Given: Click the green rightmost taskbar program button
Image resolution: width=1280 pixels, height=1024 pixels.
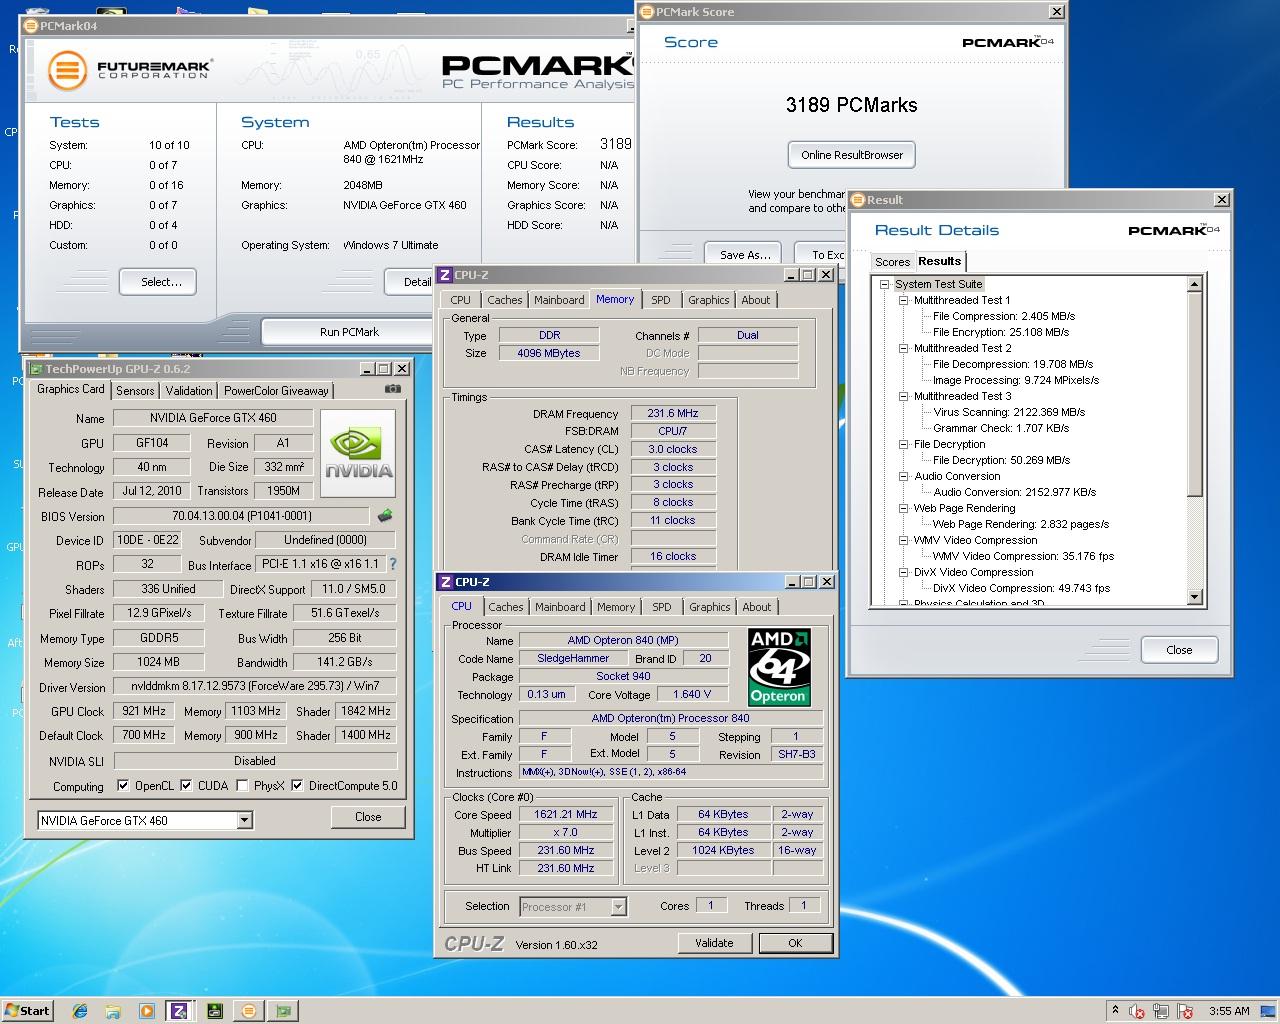Looking at the screenshot, I should [x=283, y=1010].
